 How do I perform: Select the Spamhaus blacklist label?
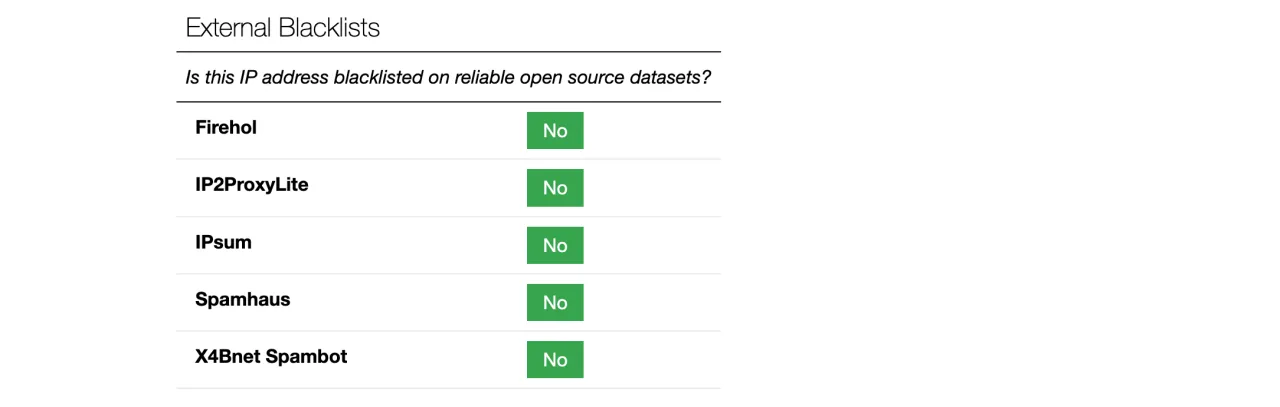(243, 299)
